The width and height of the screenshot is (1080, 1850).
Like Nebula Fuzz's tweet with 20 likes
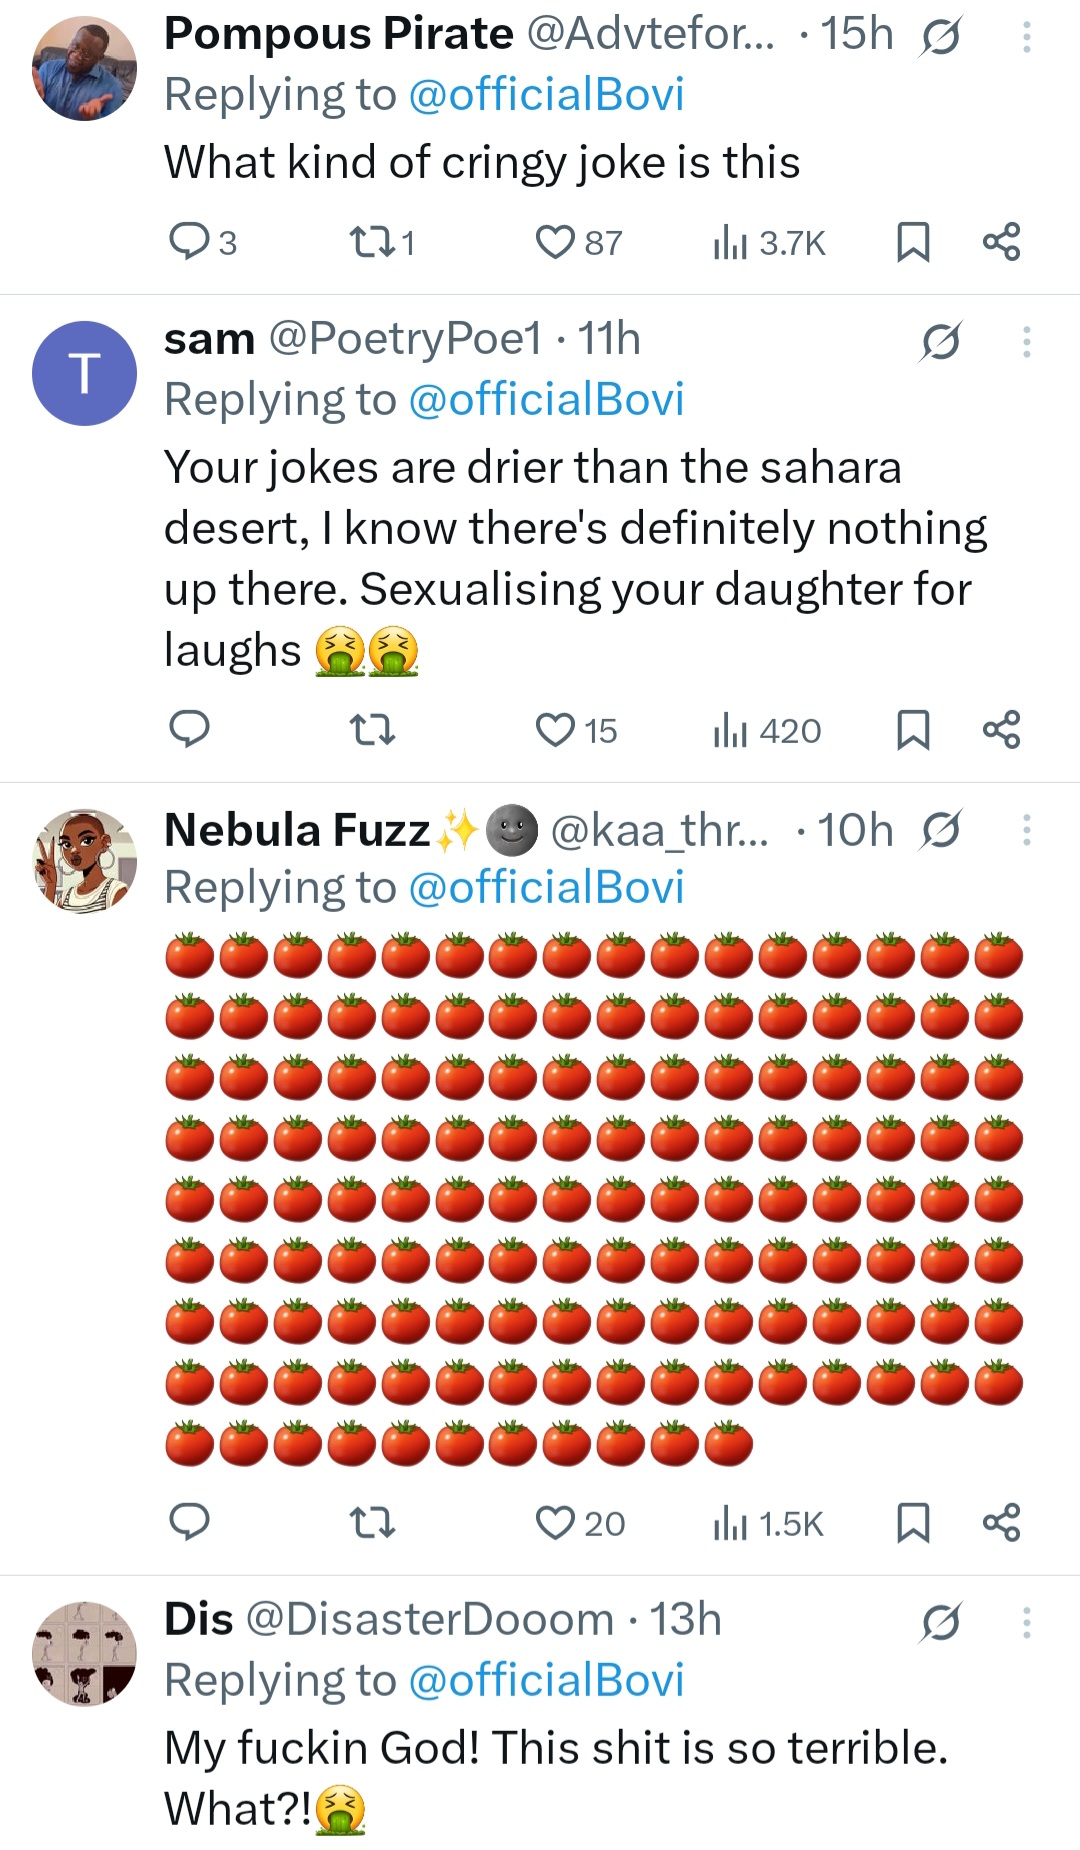point(555,1523)
